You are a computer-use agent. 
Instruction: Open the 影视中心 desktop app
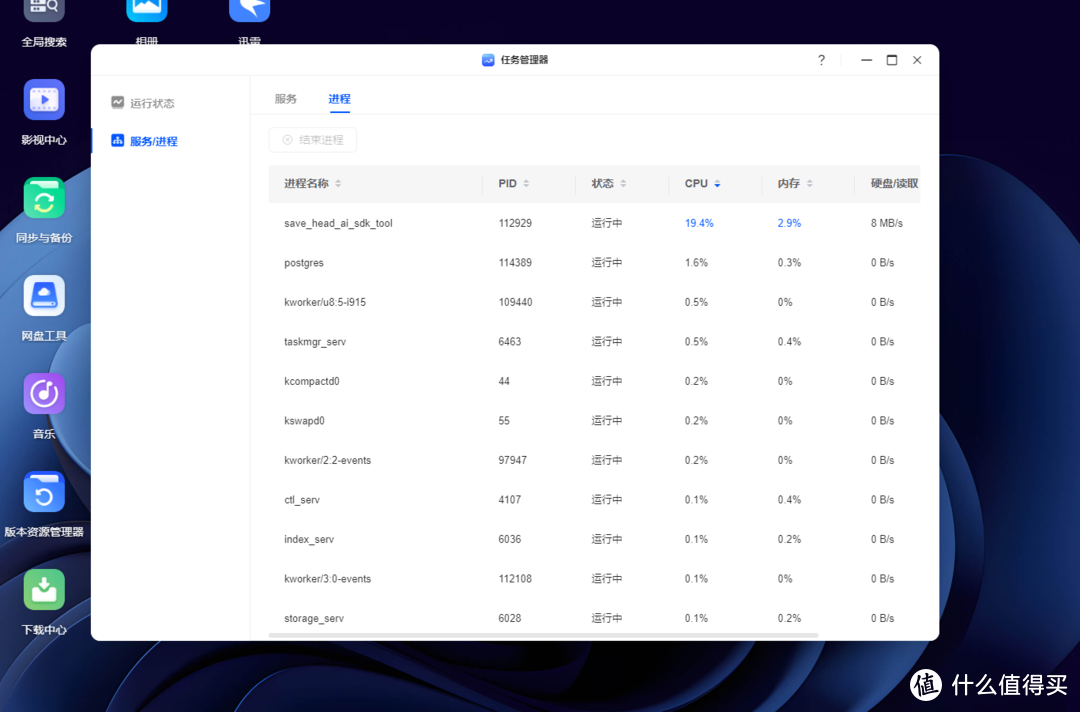(44, 101)
